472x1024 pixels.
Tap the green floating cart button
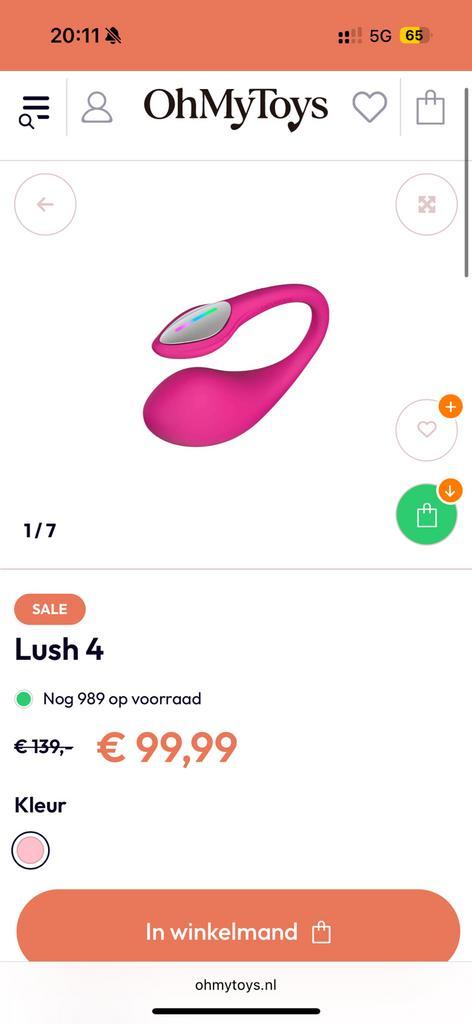coord(426,515)
